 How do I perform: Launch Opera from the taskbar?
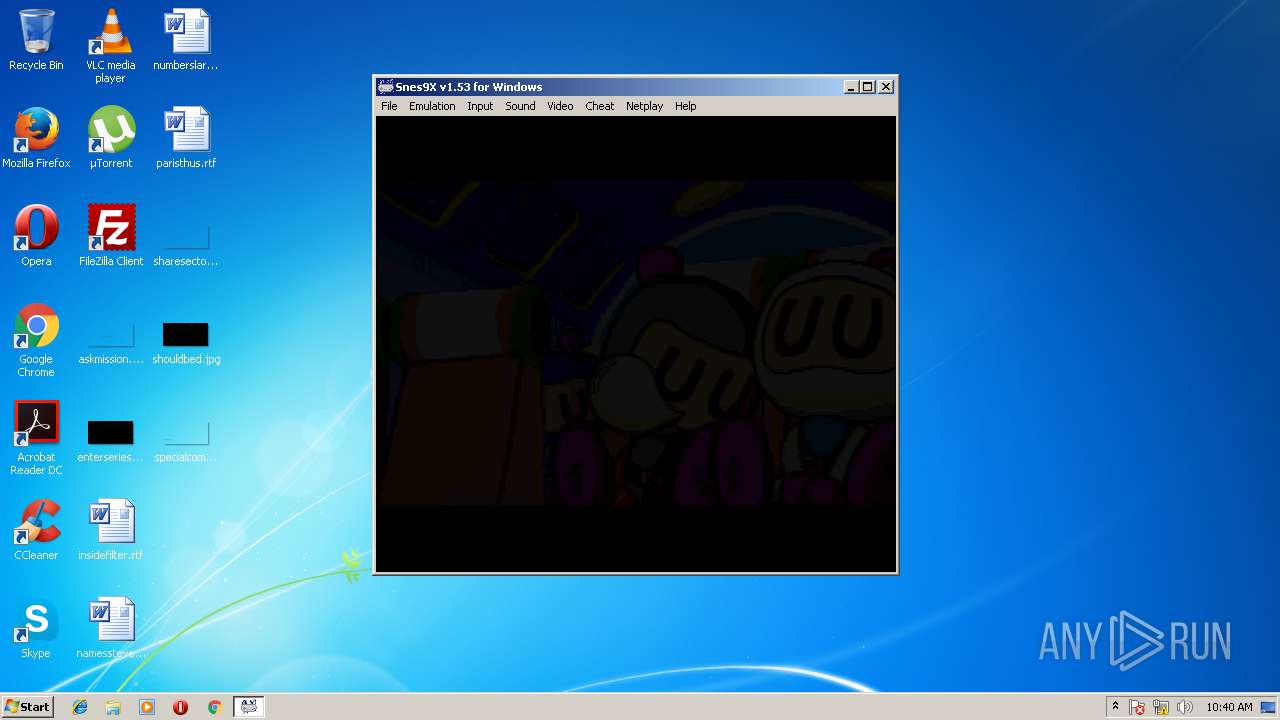181,707
